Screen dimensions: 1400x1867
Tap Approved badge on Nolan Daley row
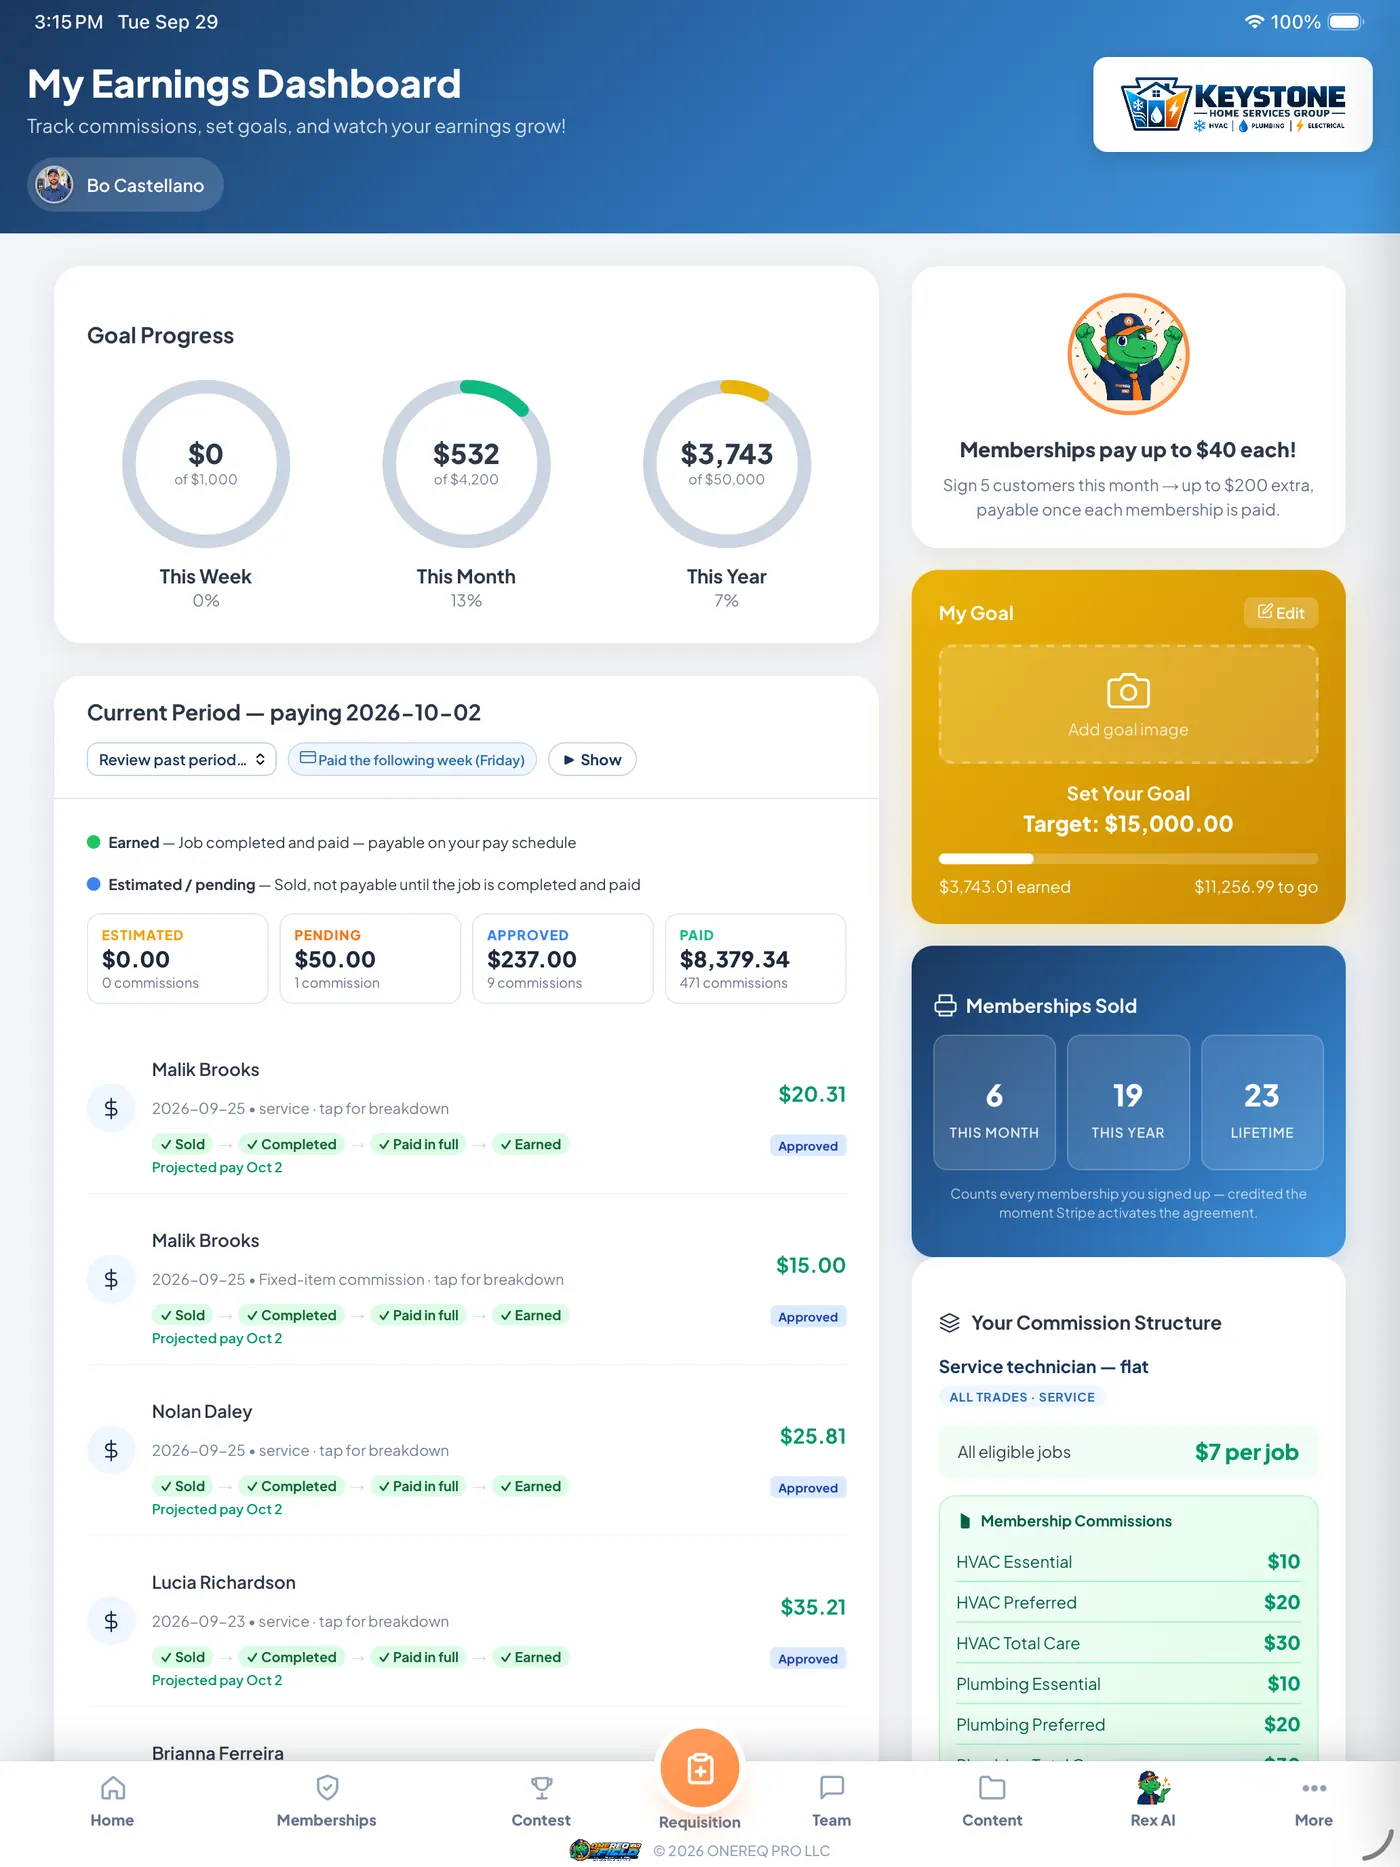point(808,1488)
